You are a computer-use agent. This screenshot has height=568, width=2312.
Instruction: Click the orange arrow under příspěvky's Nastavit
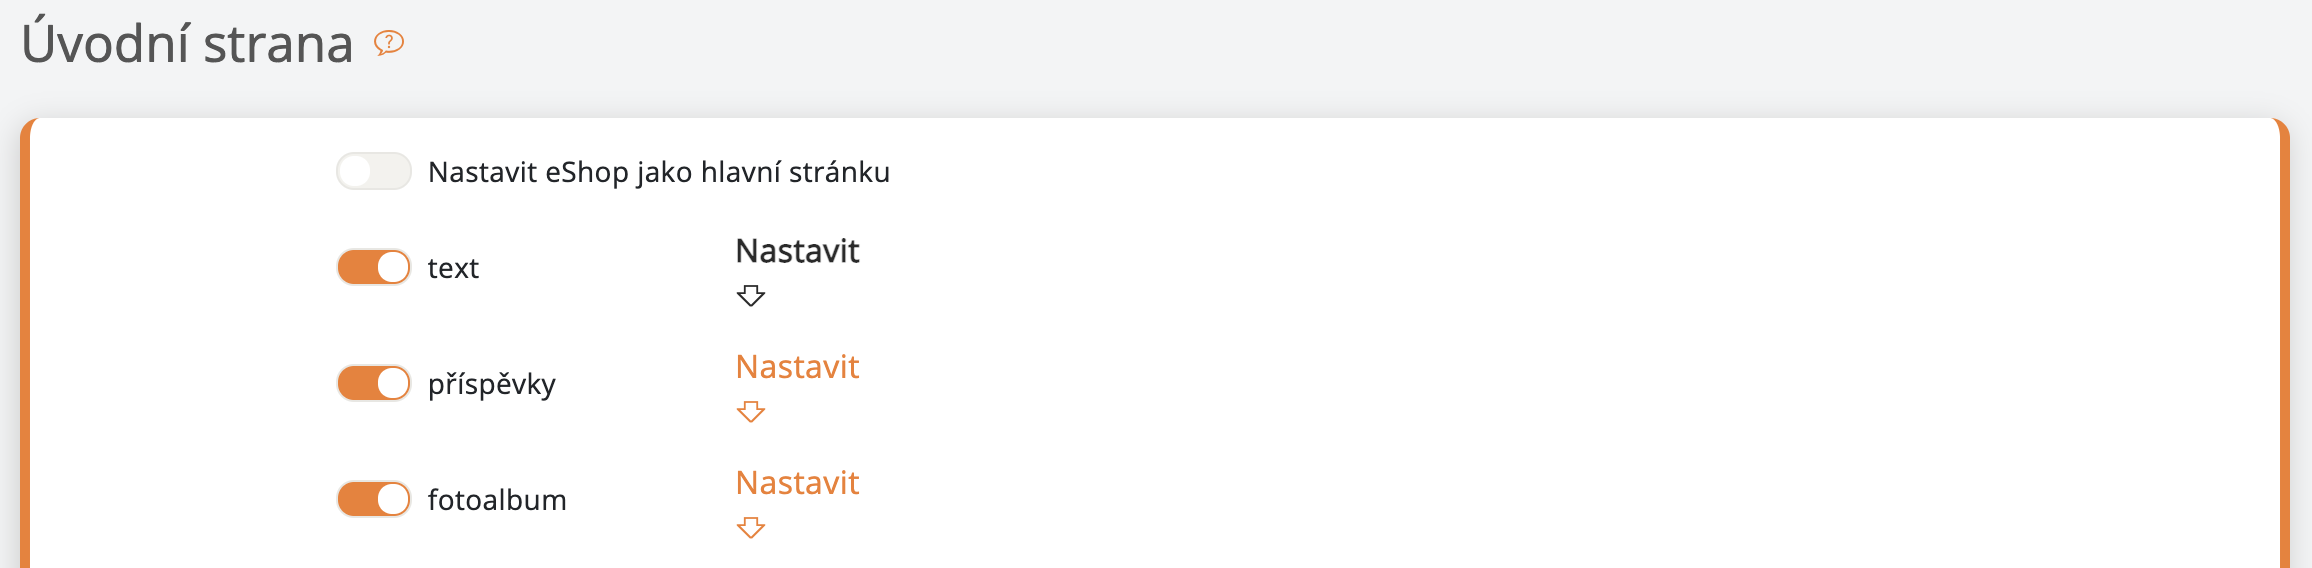750,411
